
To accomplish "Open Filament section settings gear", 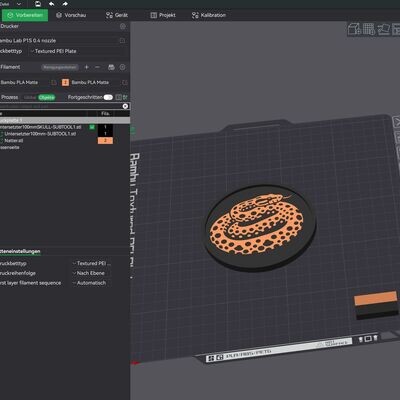I will click(x=123, y=67).
